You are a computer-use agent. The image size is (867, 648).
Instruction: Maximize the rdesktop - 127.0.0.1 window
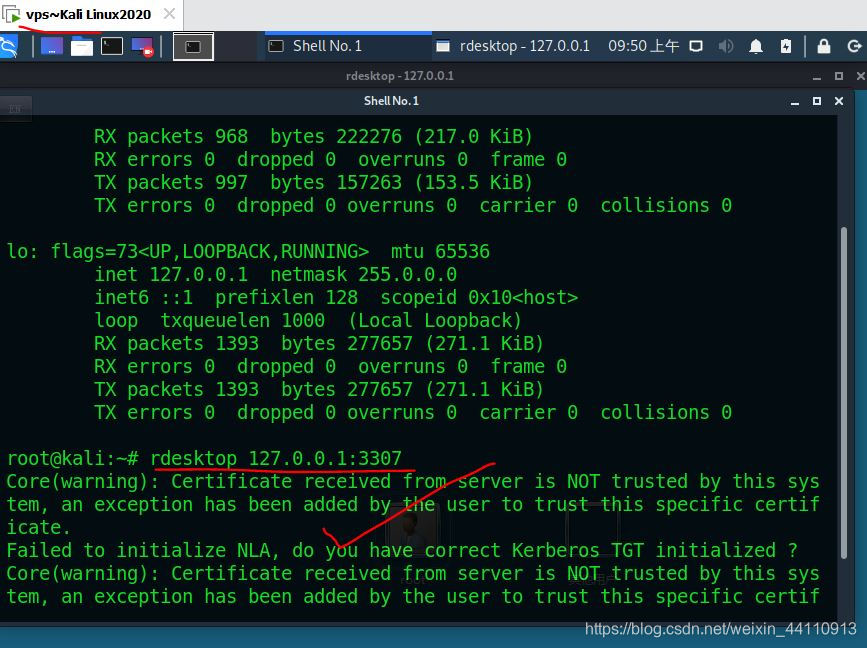tap(839, 76)
